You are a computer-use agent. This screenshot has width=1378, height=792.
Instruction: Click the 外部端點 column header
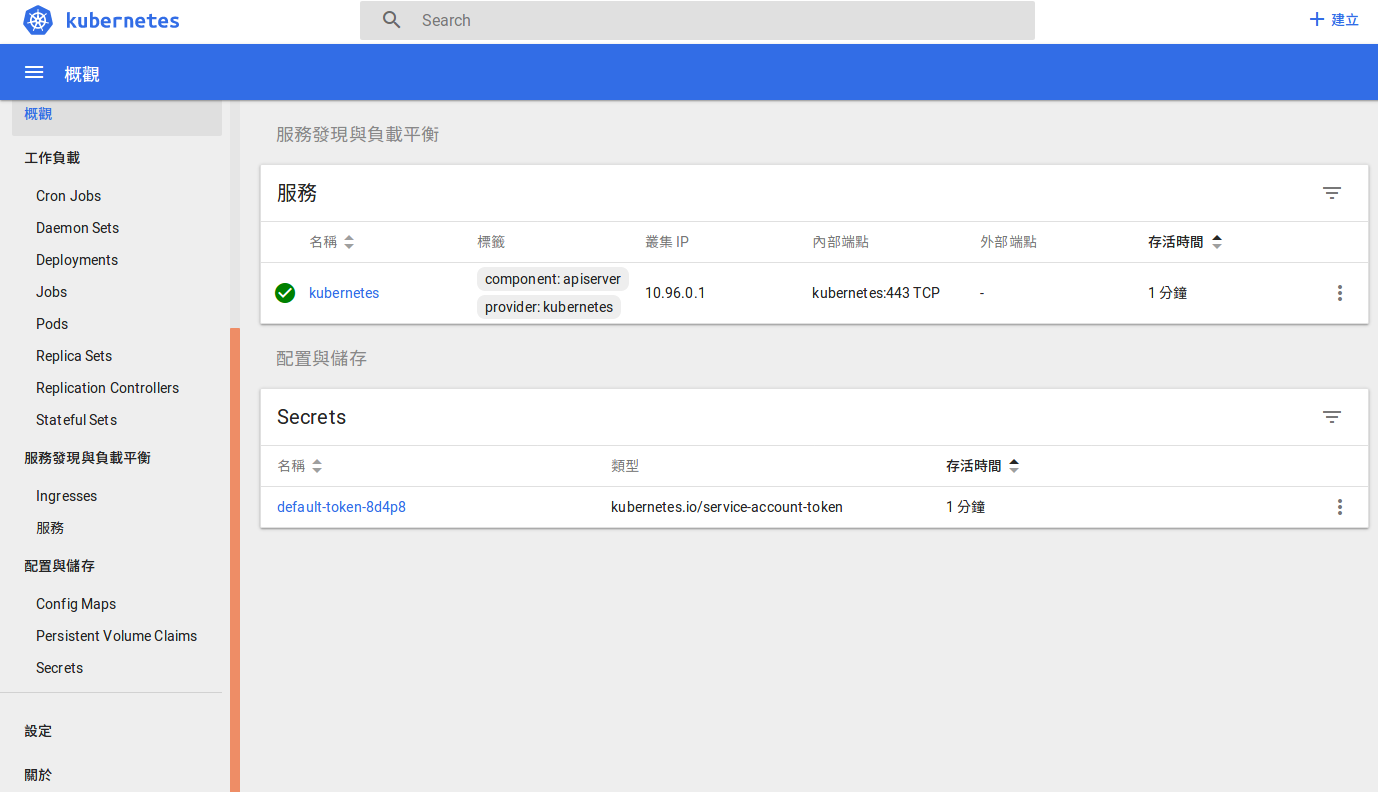[1008, 242]
